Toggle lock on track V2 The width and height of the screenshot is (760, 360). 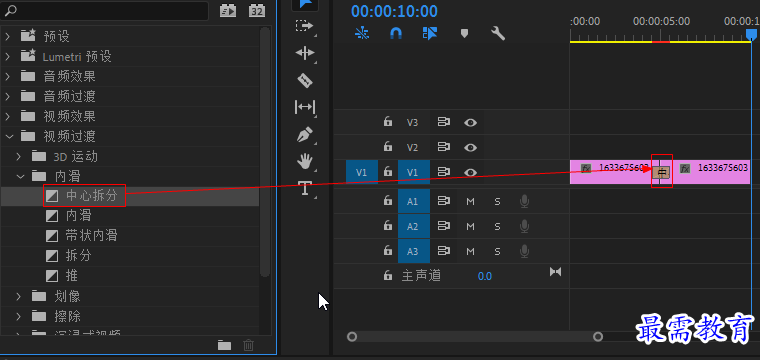click(388, 146)
